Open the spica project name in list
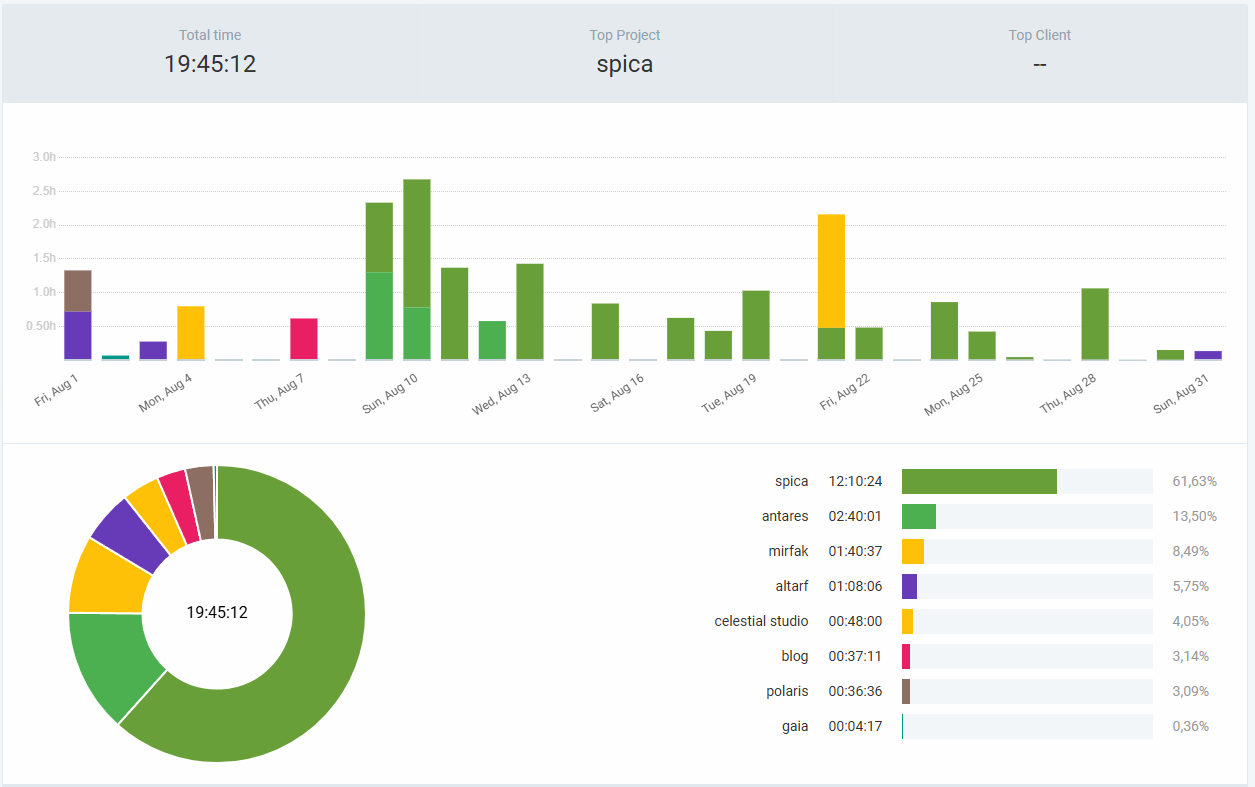 pos(791,481)
